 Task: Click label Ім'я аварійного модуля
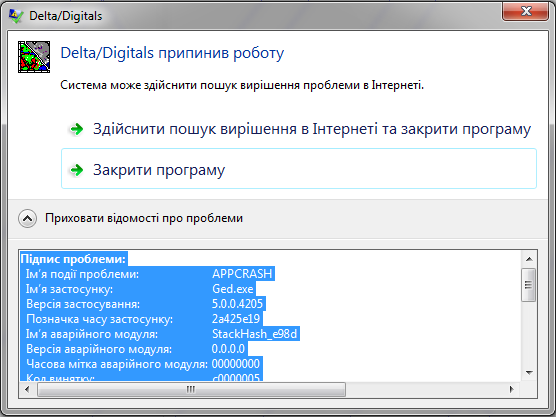coord(92,334)
